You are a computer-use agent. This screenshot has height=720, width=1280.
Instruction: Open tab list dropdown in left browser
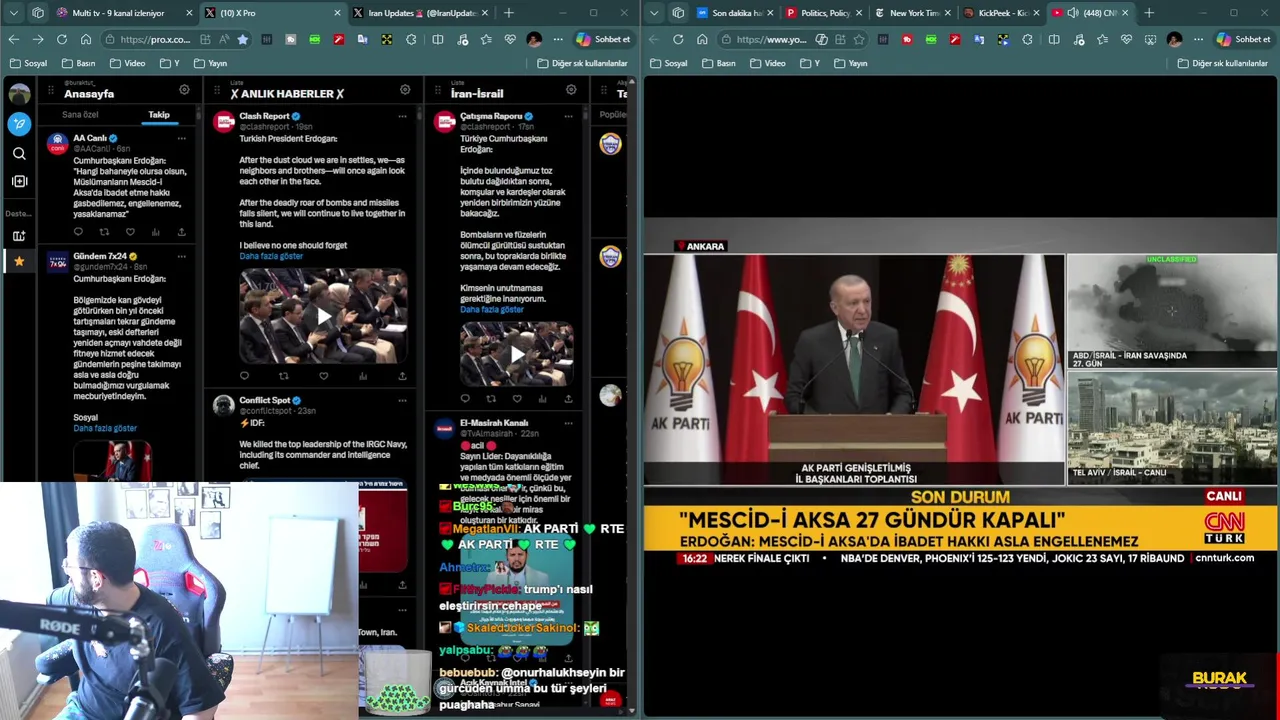click(x=14, y=13)
